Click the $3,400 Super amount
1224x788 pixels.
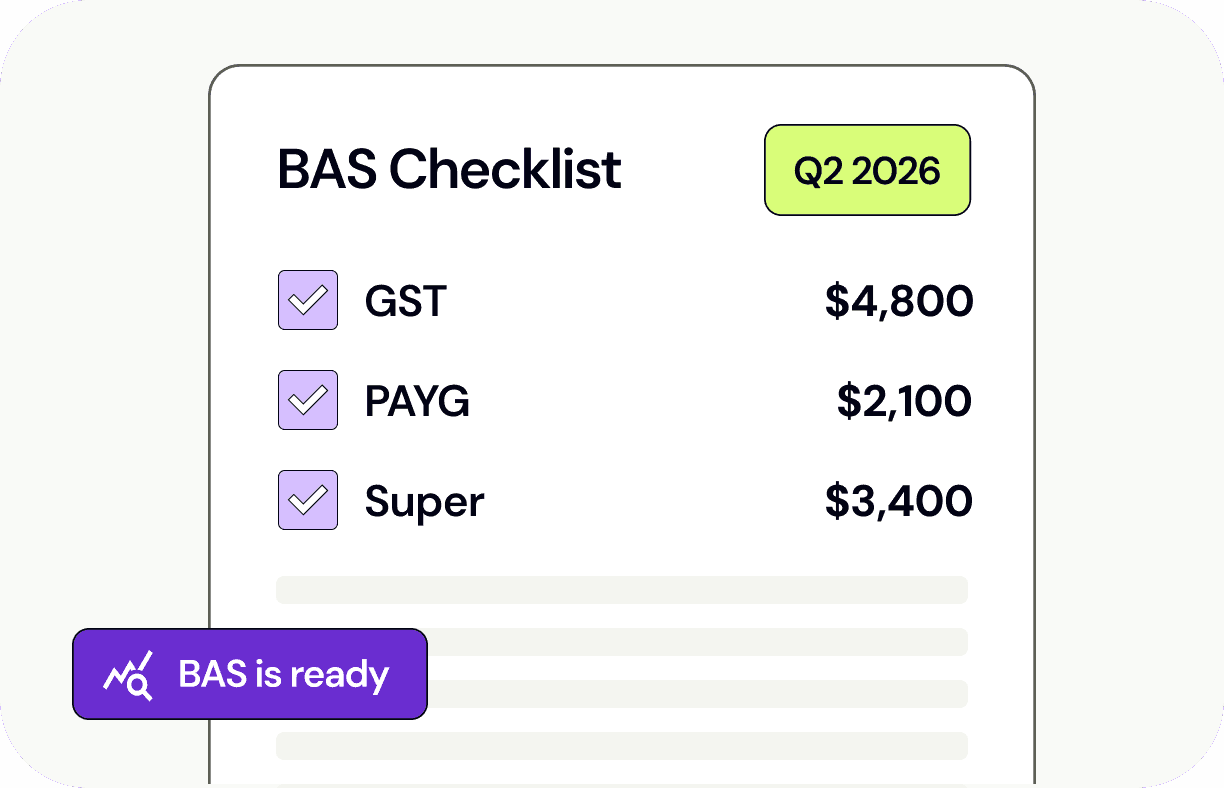pos(898,501)
